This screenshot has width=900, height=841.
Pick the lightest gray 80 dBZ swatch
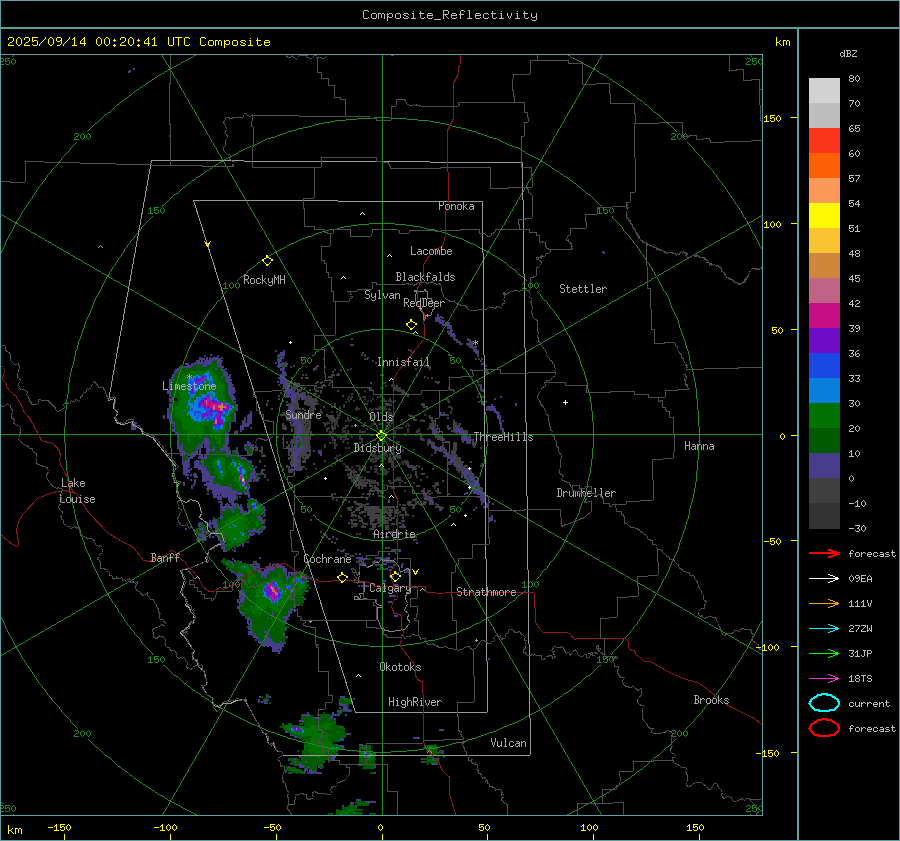824,90
